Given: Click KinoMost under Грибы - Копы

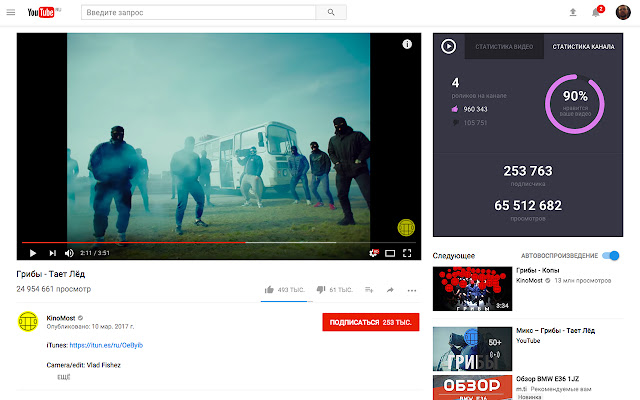Looking at the screenshot, I should click(529, 280).
